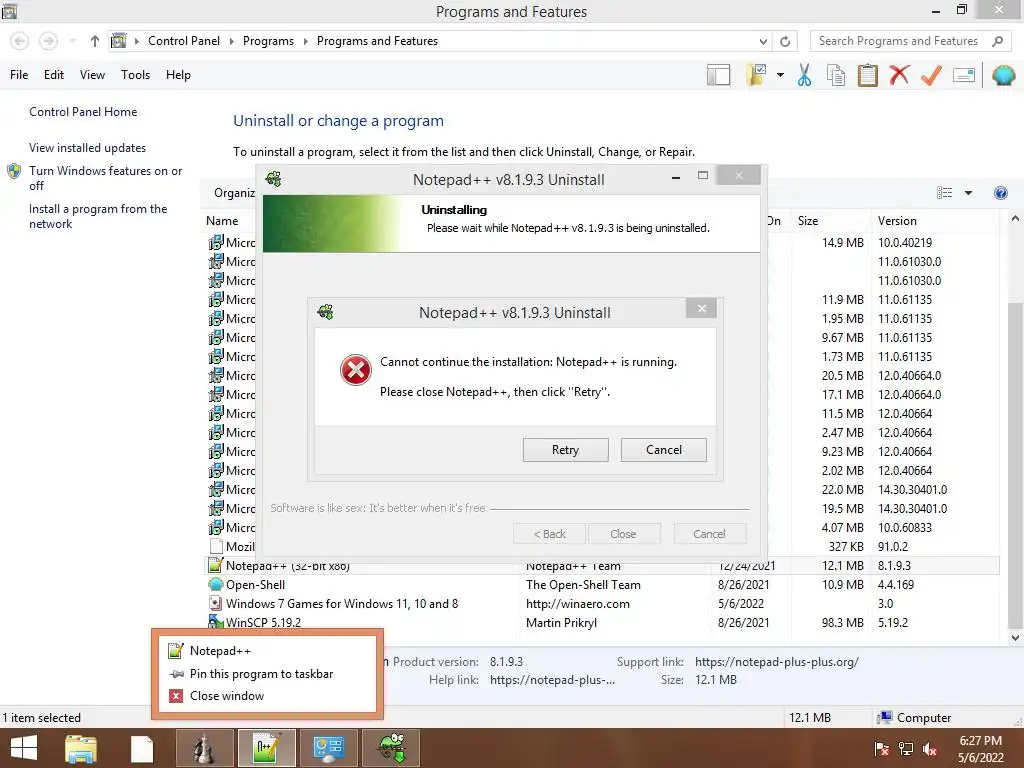Click the Refresh button in address bar

coord(785,41)
